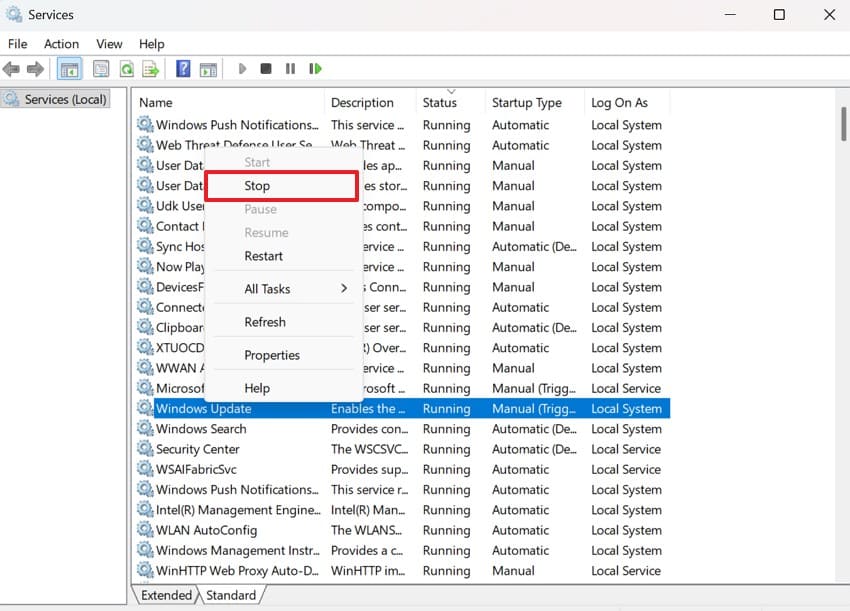This screenshot has height=611, width=850.
Task: Click the gear icon next to Security Center
Action: click(x=145, y=448)
